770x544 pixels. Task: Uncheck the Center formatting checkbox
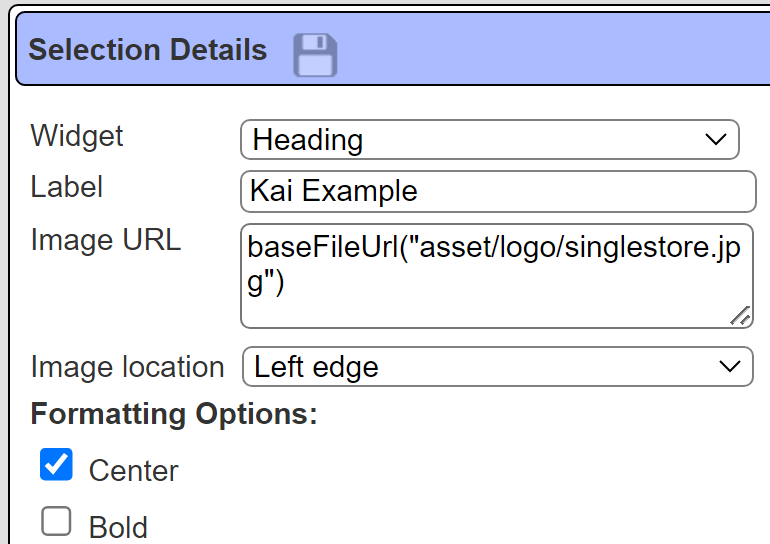pos(56,464)
